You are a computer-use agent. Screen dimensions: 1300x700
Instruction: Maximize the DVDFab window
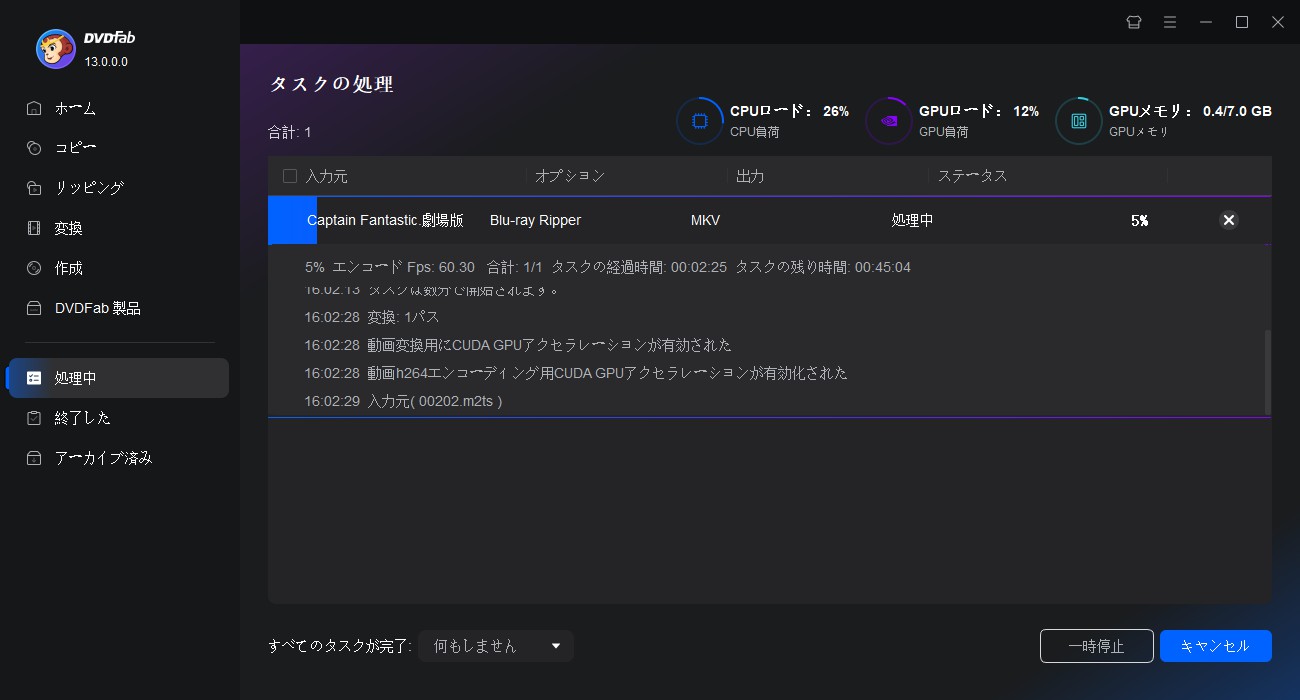point(1242,22)
